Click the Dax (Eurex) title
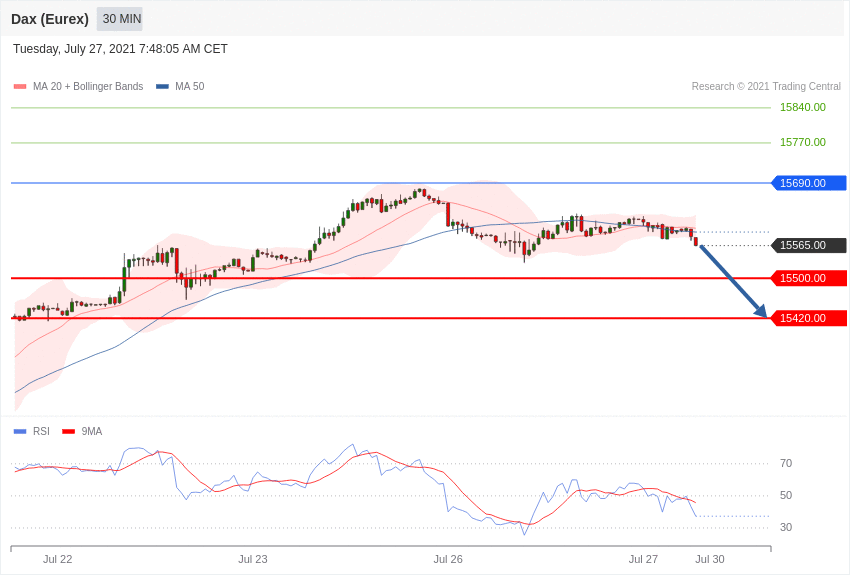The height and width of the screenshot is (576, 850). point(50,19)
